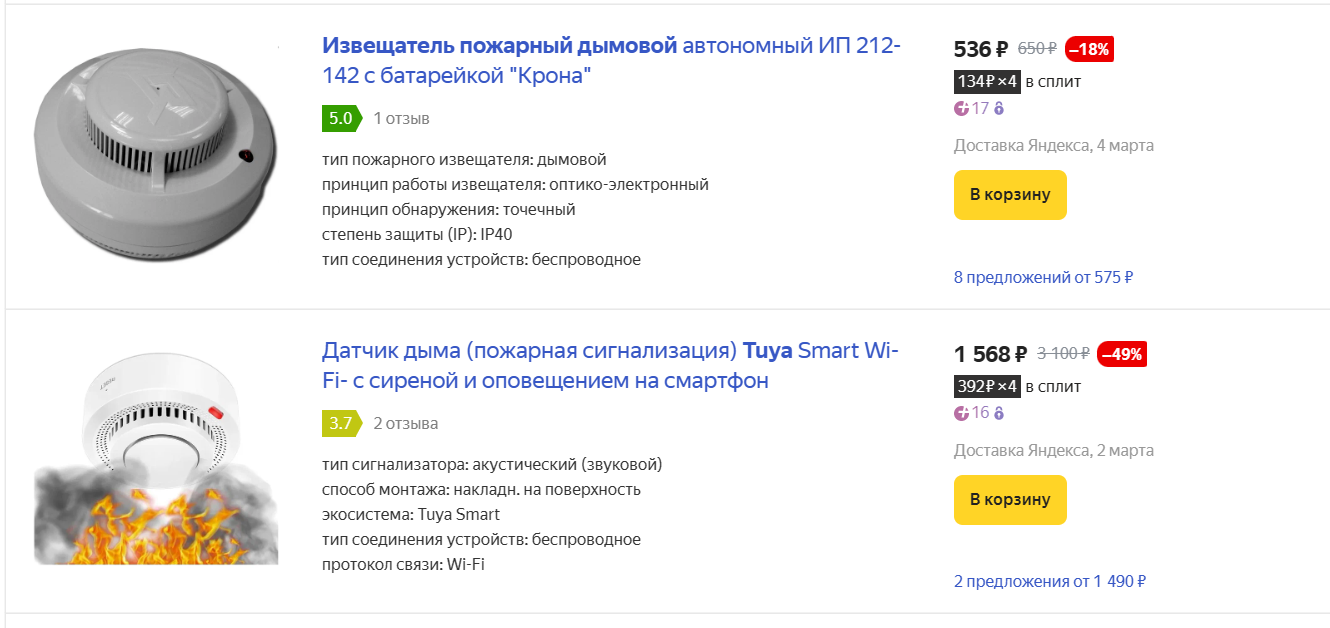Screen dimensions: 1330x628
Task: Click the purple cashback icon beside 16
Action: coord(962,413)
